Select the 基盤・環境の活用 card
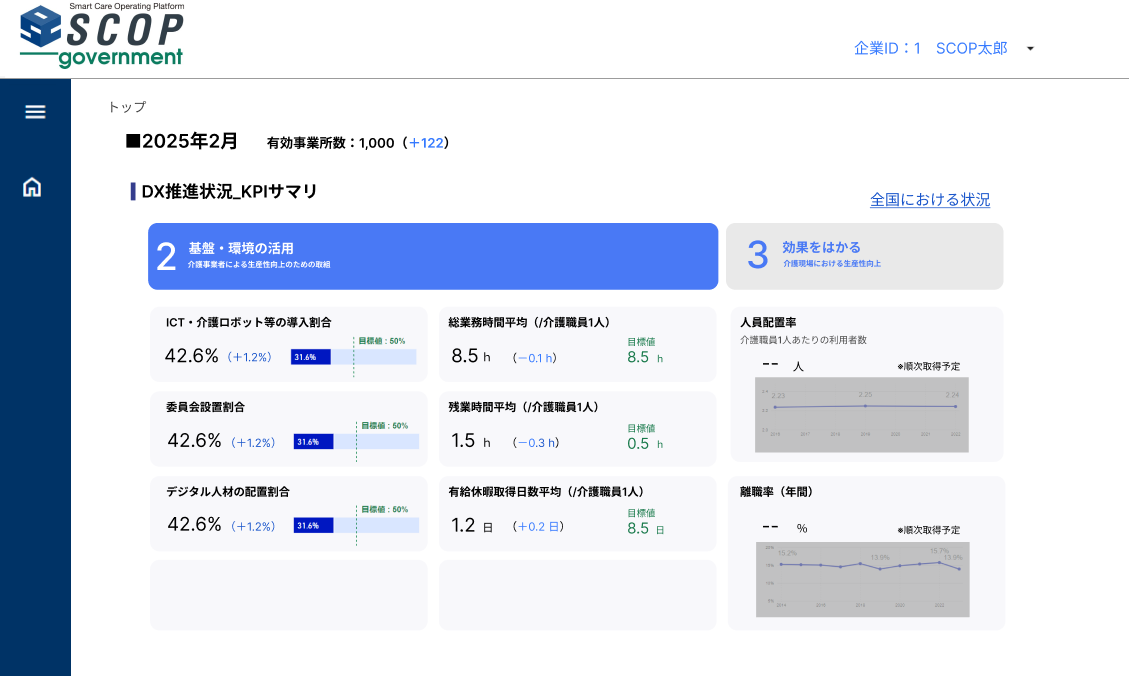Screen dimensions: 1129x676 [x=434, y=256]
